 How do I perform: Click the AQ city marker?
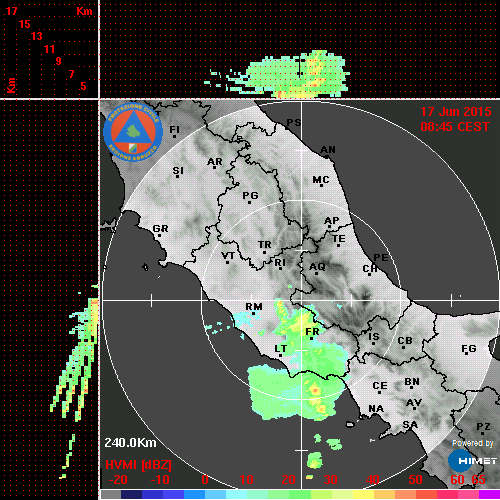point(316,273)
